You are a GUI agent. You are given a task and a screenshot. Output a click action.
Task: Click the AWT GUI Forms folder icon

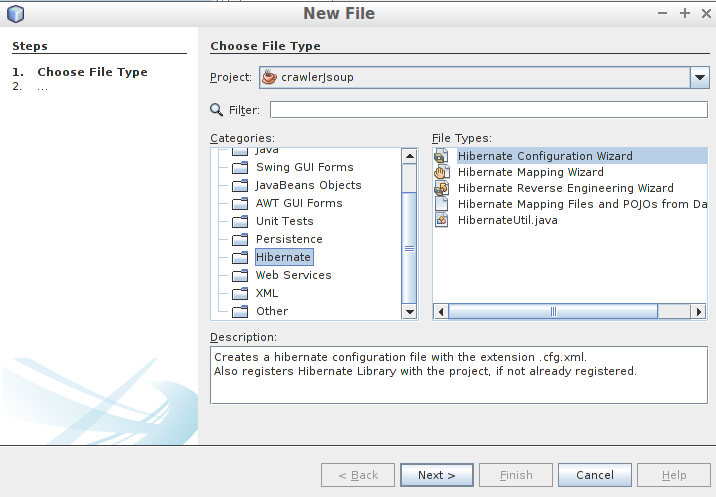(240, 203)
